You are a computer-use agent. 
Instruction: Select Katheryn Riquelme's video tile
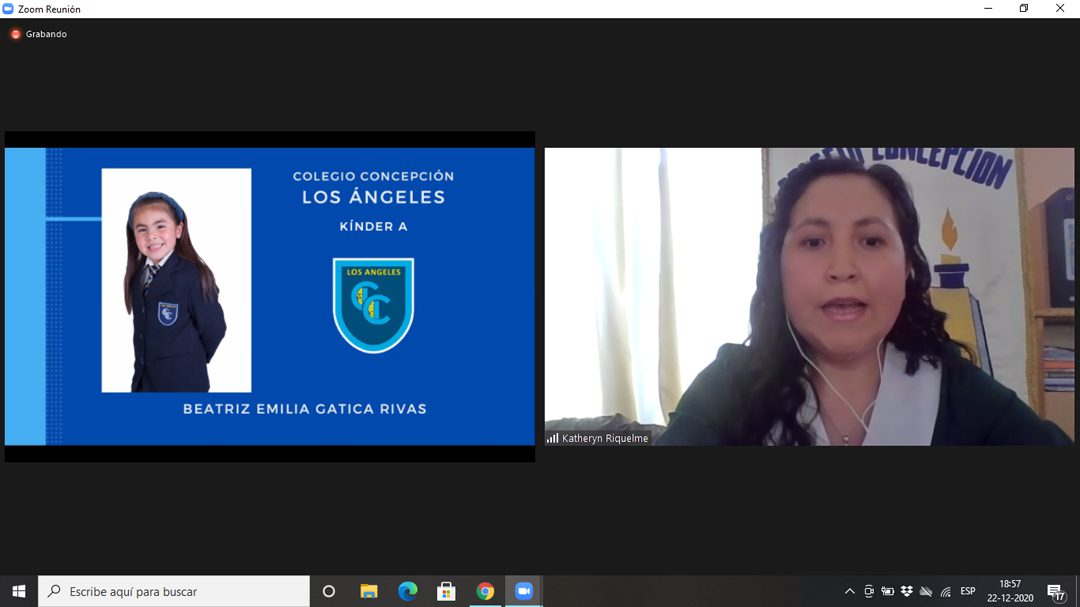pos(809,296)
